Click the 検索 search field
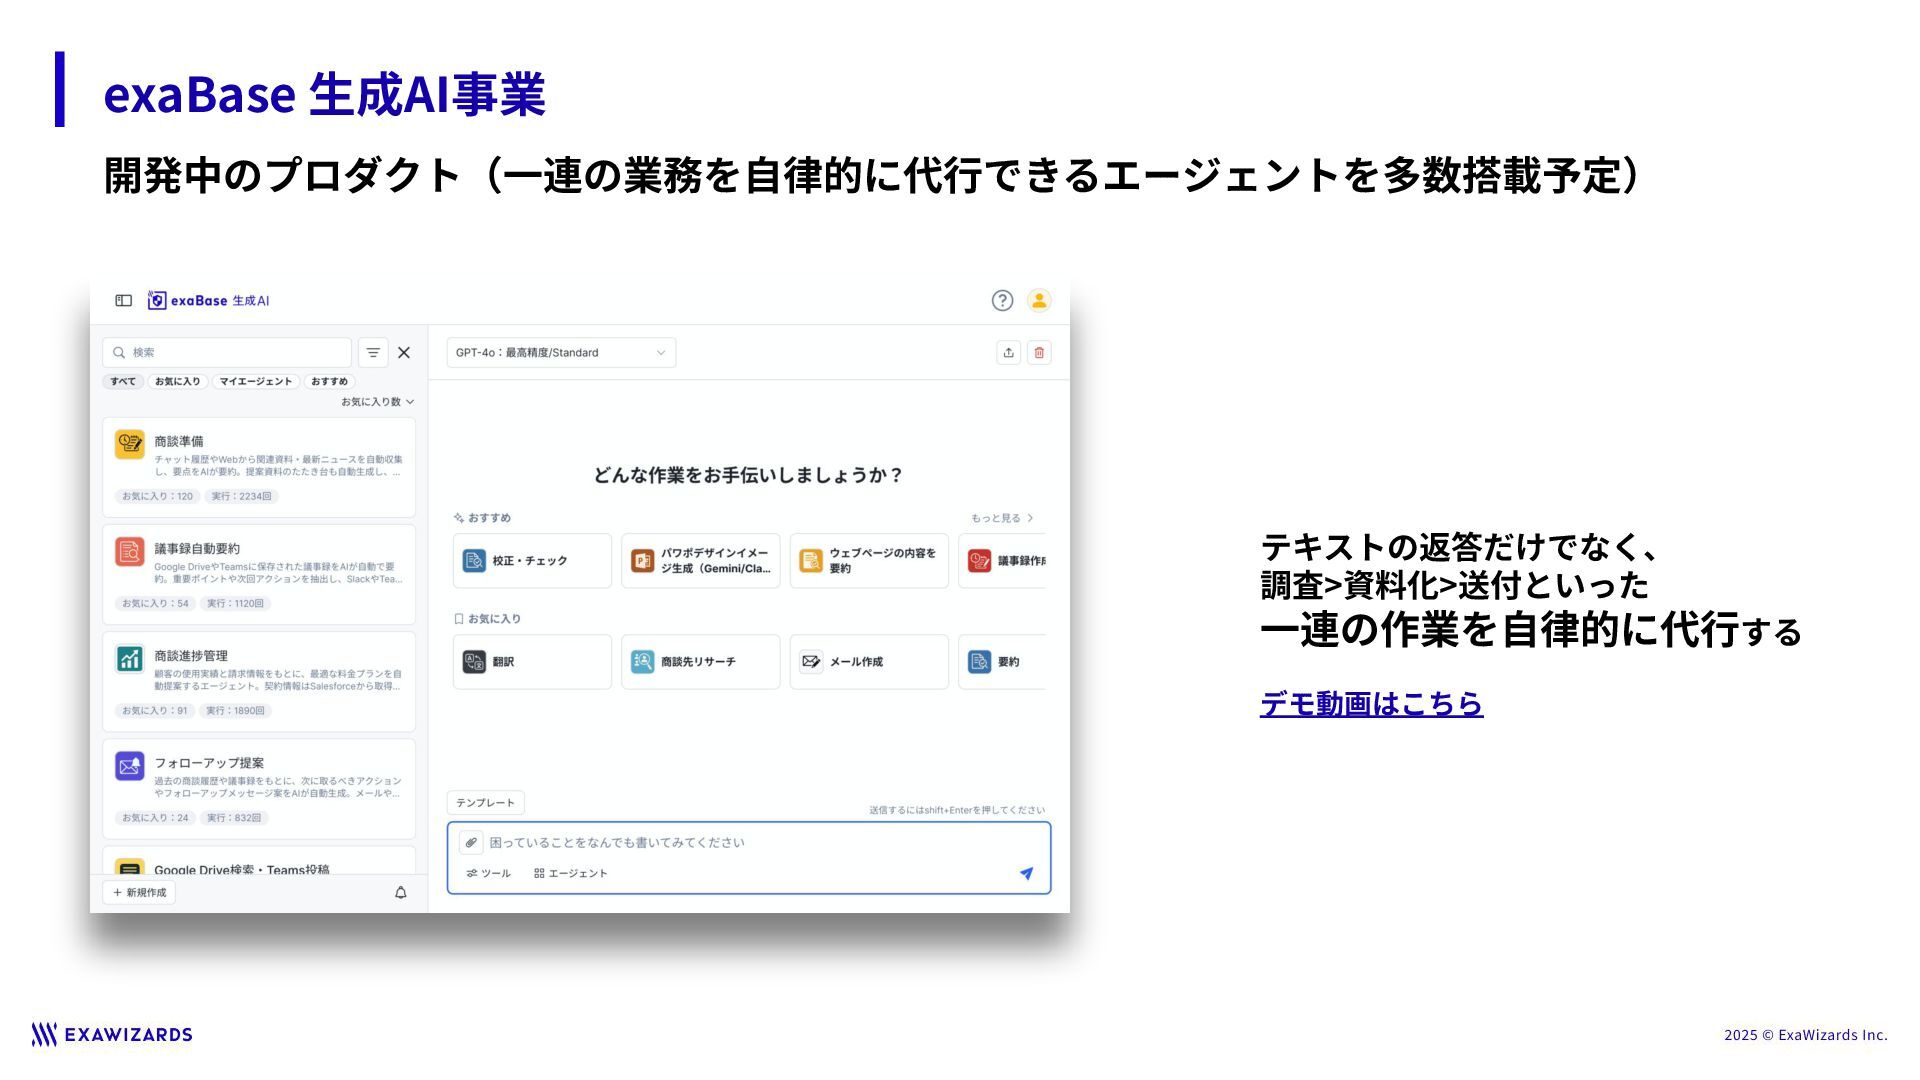This screenshot has height=1080, width=1920. [227, 352]
